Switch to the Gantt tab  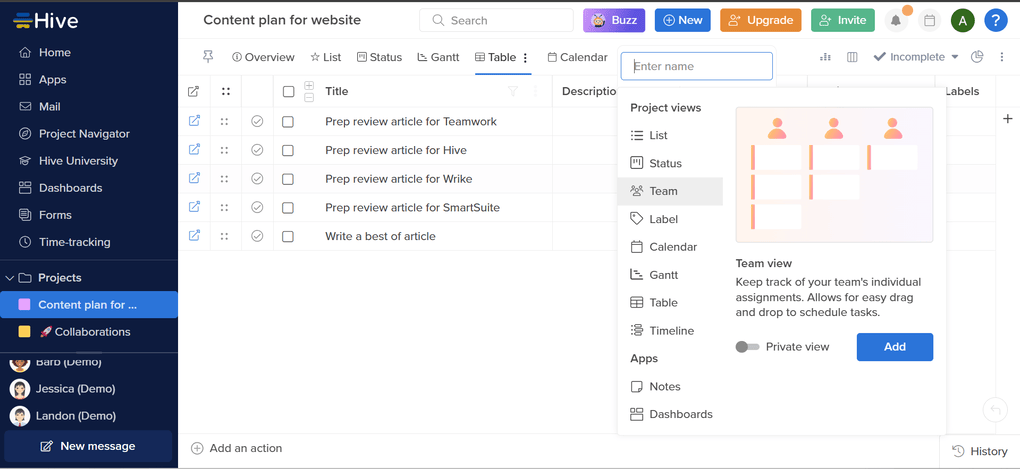pyautogui.click(x=438, y=57)
